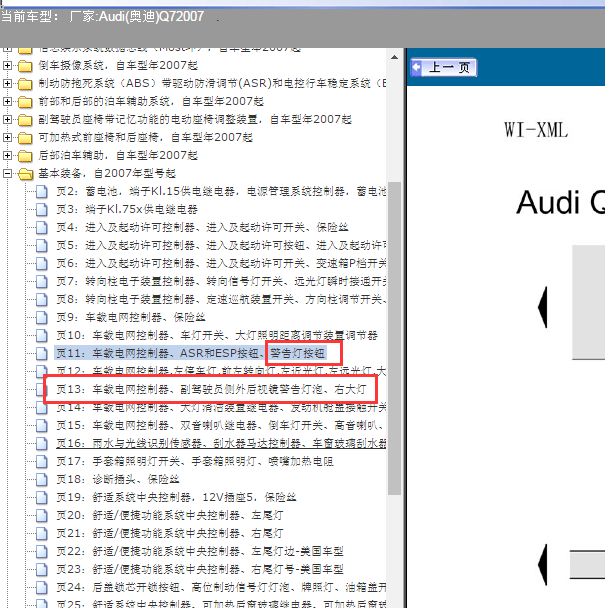Collapse the 基本装备 folder
This screenshot has width=605, height=608.
[x=7, y=173]
